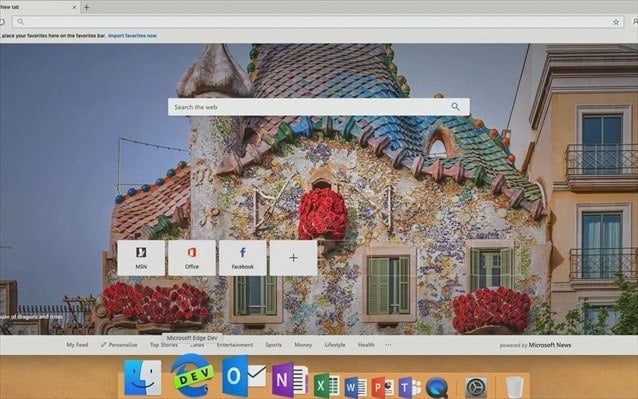Screen dimensions: 638x399
Task: Switch to Money news tab
Action: (x=303, y=345)
